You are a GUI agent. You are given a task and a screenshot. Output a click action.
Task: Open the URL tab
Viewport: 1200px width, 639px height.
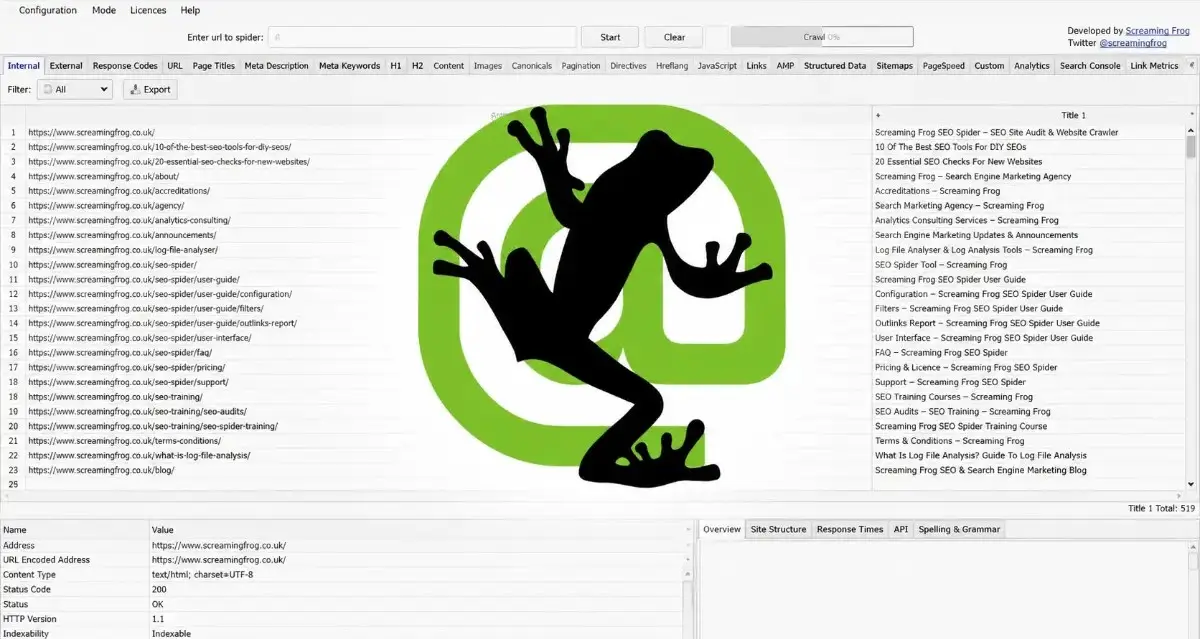[175, 66]
